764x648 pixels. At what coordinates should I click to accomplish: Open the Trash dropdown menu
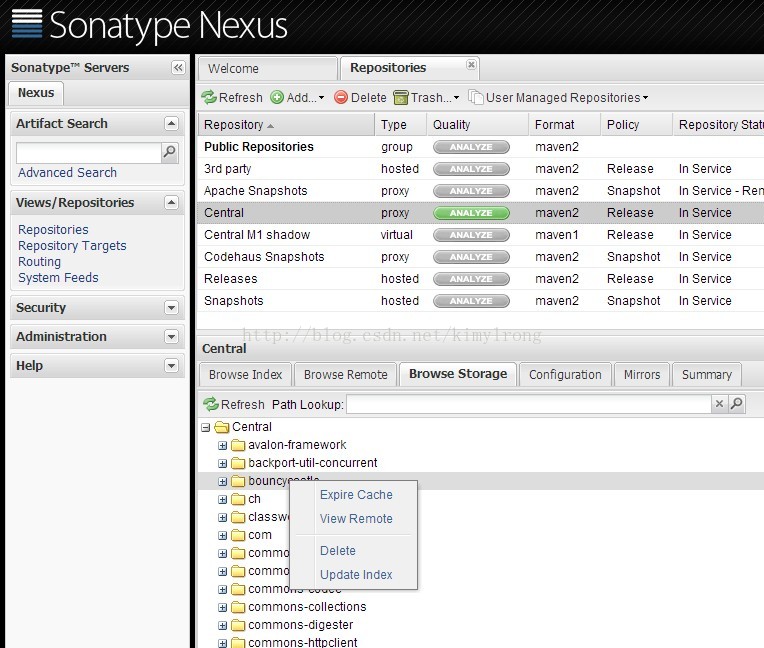coord(426,97)
